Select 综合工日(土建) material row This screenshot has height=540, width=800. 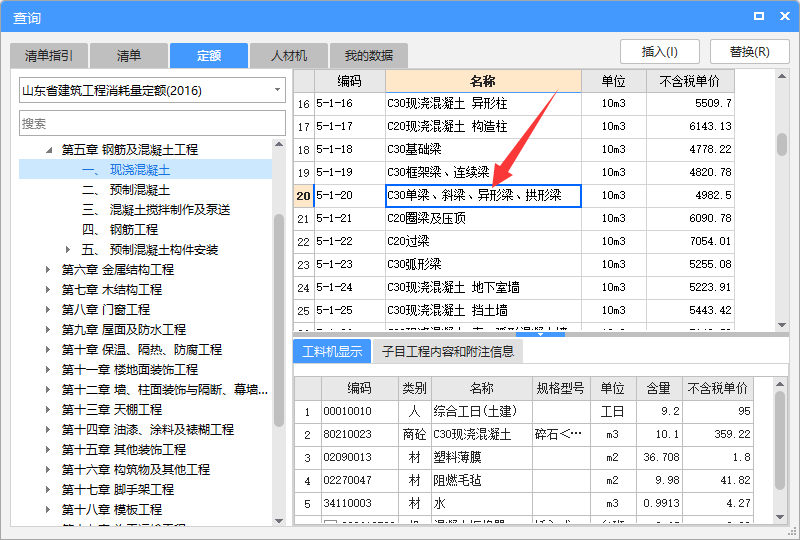pos(523,411)
